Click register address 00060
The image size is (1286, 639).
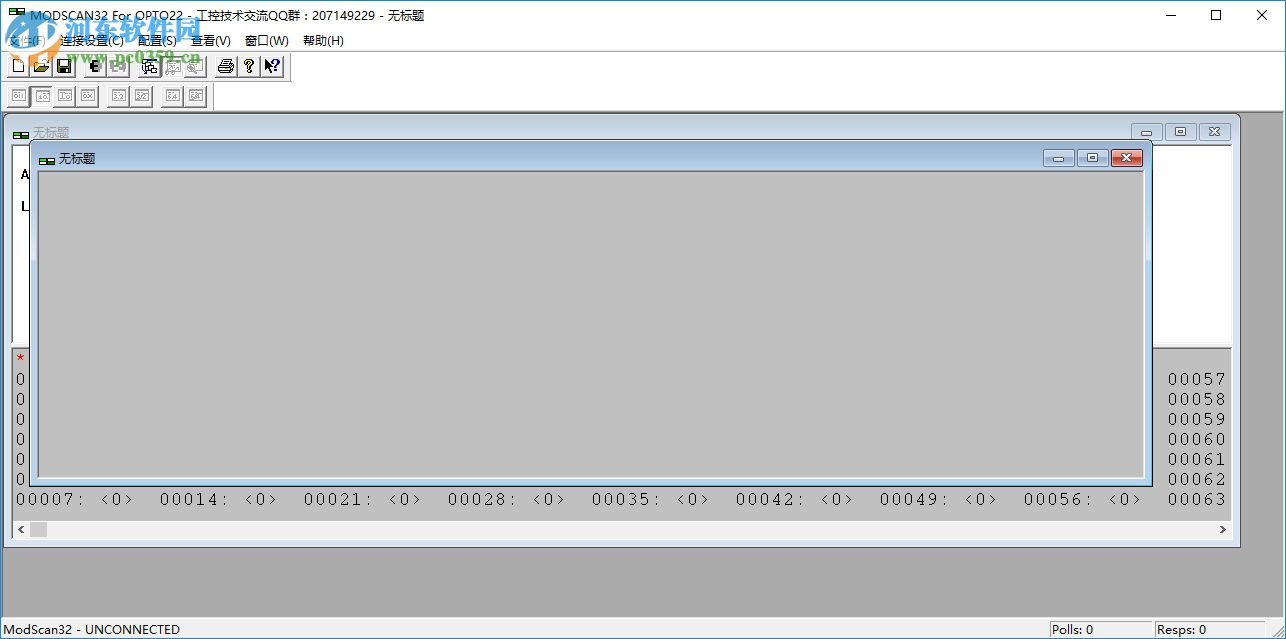coord(1196,439)
